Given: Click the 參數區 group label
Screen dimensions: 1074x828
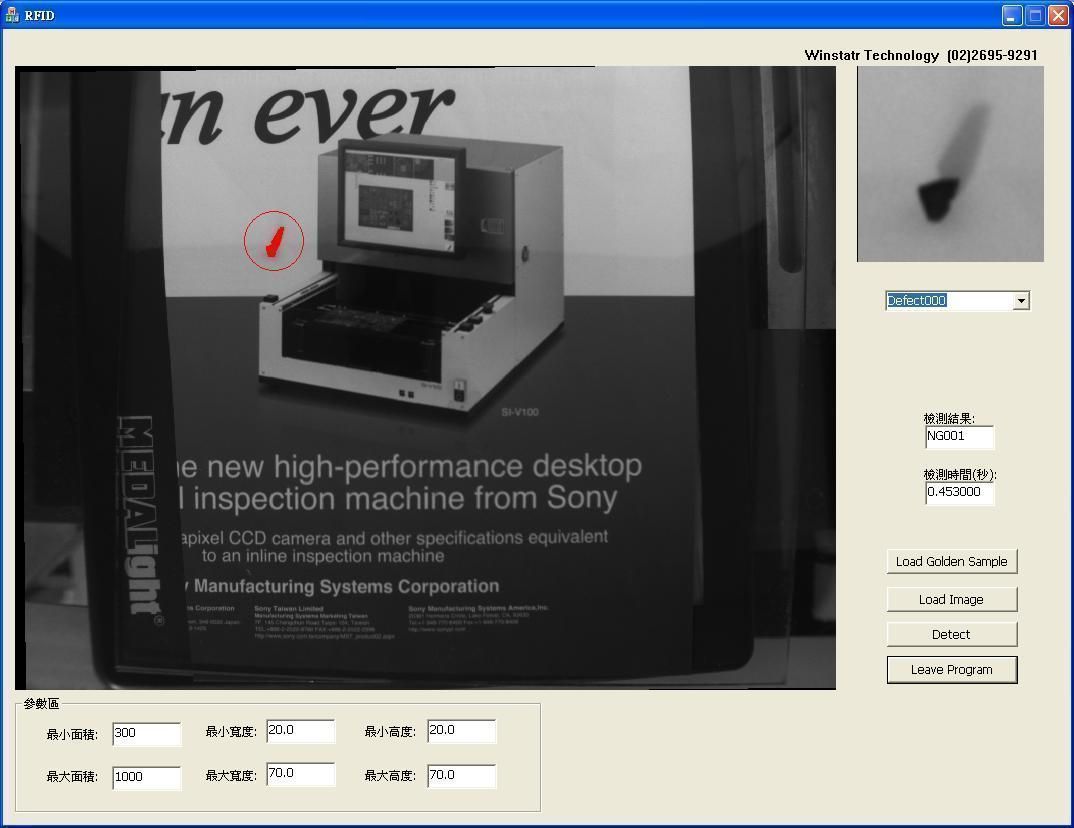Looking at the screenshot, I should pos(41,703).
